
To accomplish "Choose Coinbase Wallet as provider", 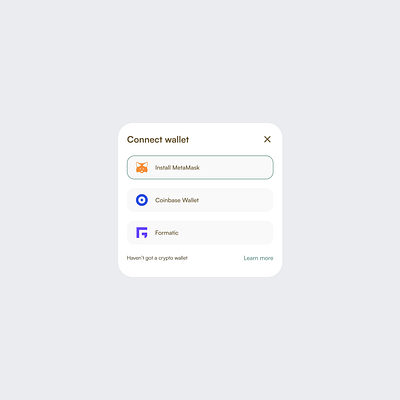I will (200, 200).
